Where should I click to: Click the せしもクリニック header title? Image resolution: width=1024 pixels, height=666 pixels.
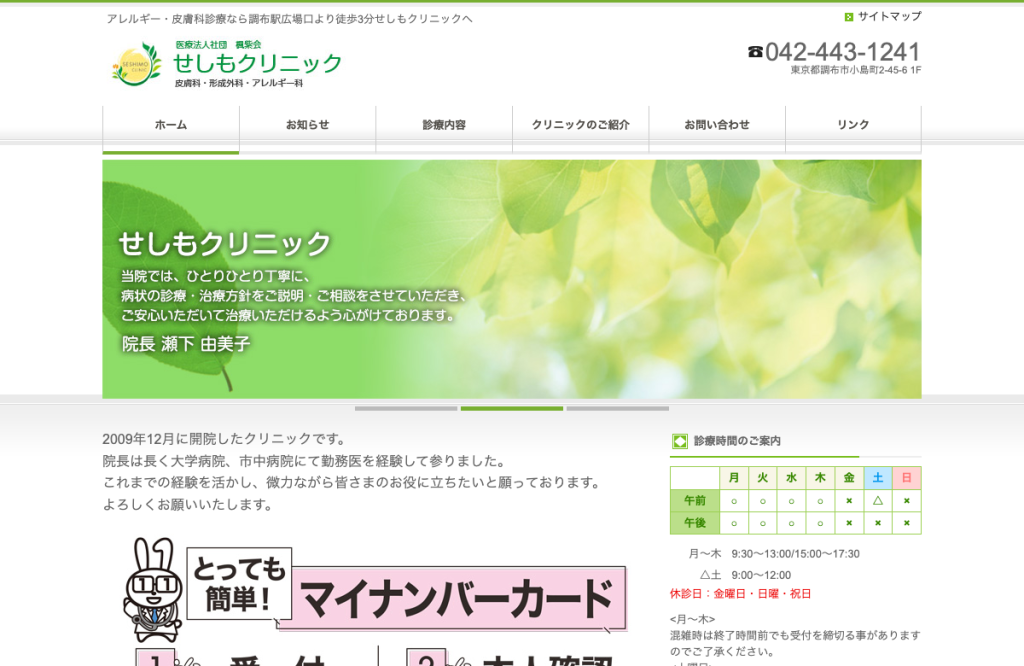tap(257, 63)
